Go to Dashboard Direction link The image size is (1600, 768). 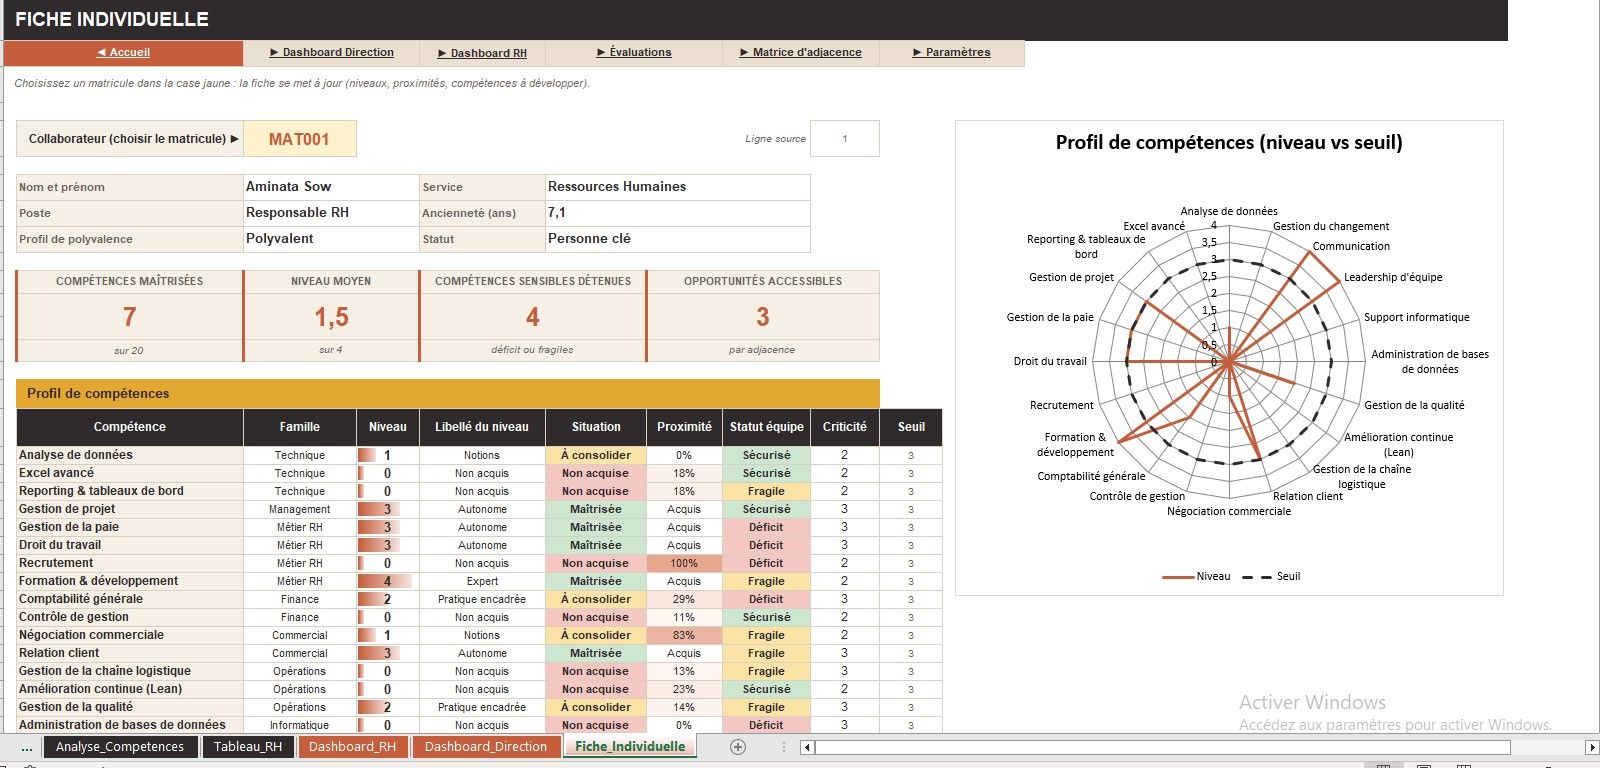tap(332, 53)
